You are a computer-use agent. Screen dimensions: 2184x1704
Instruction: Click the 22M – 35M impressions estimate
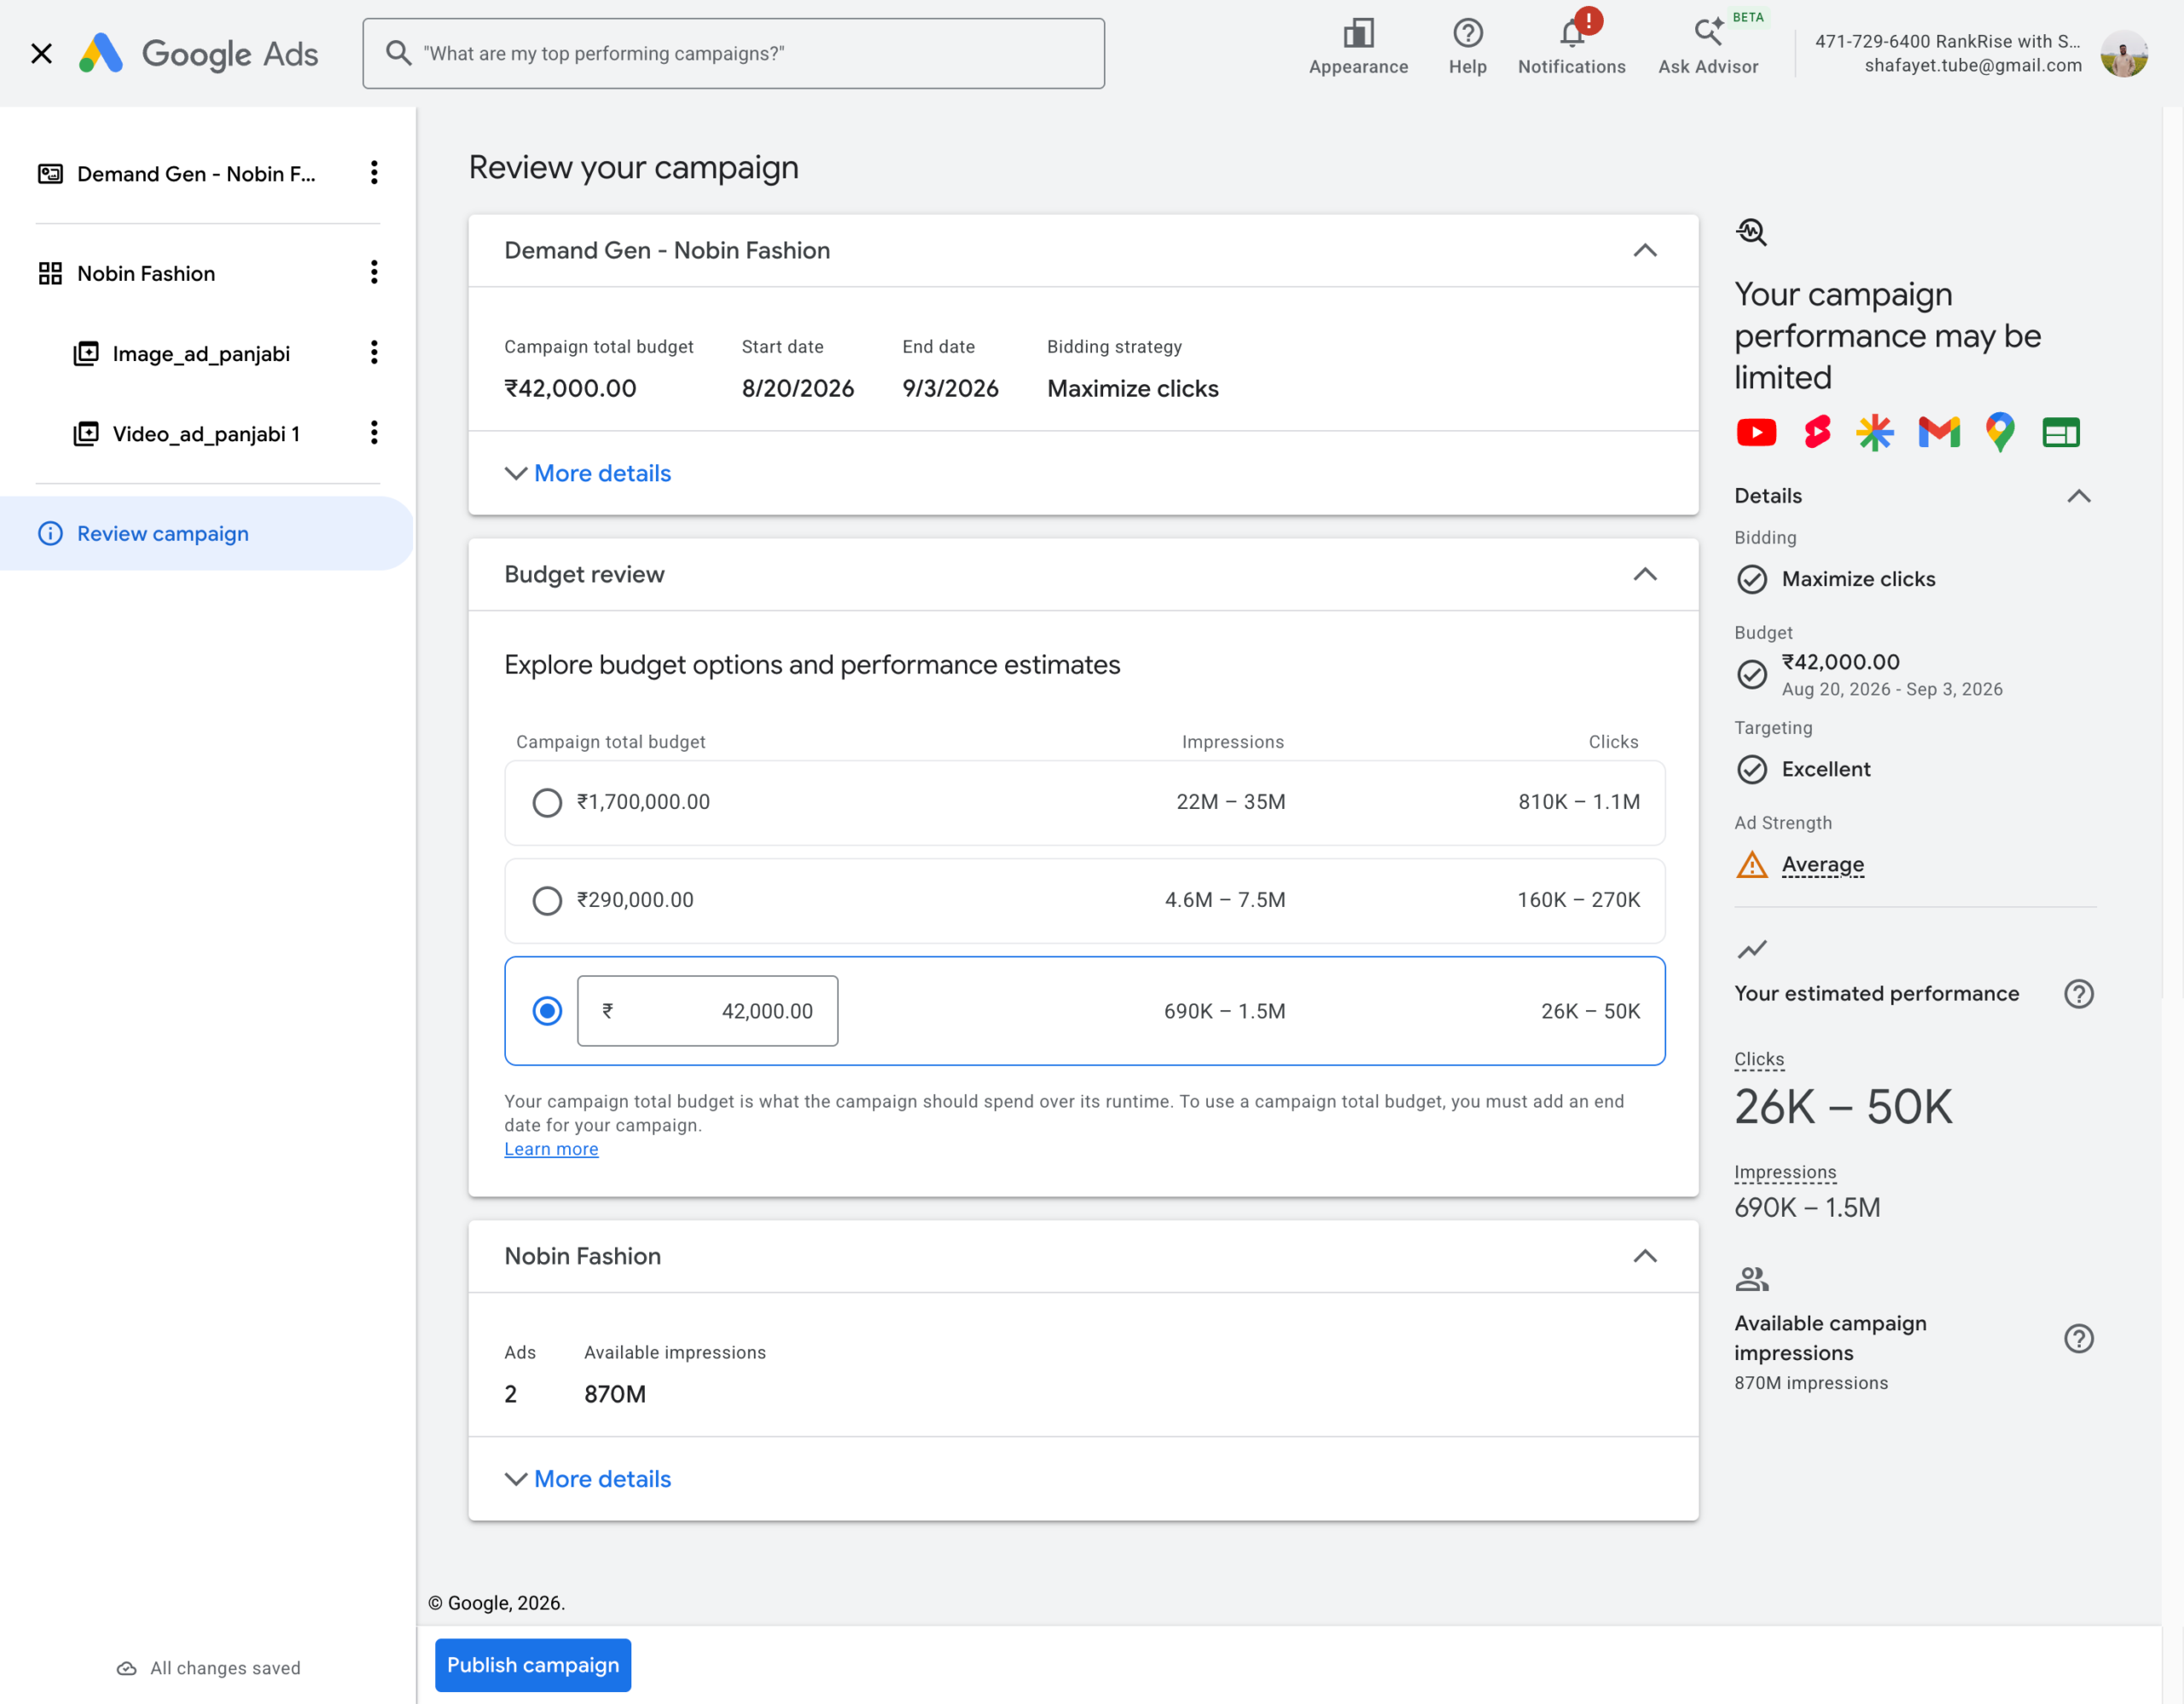(x=1231, y=802)
